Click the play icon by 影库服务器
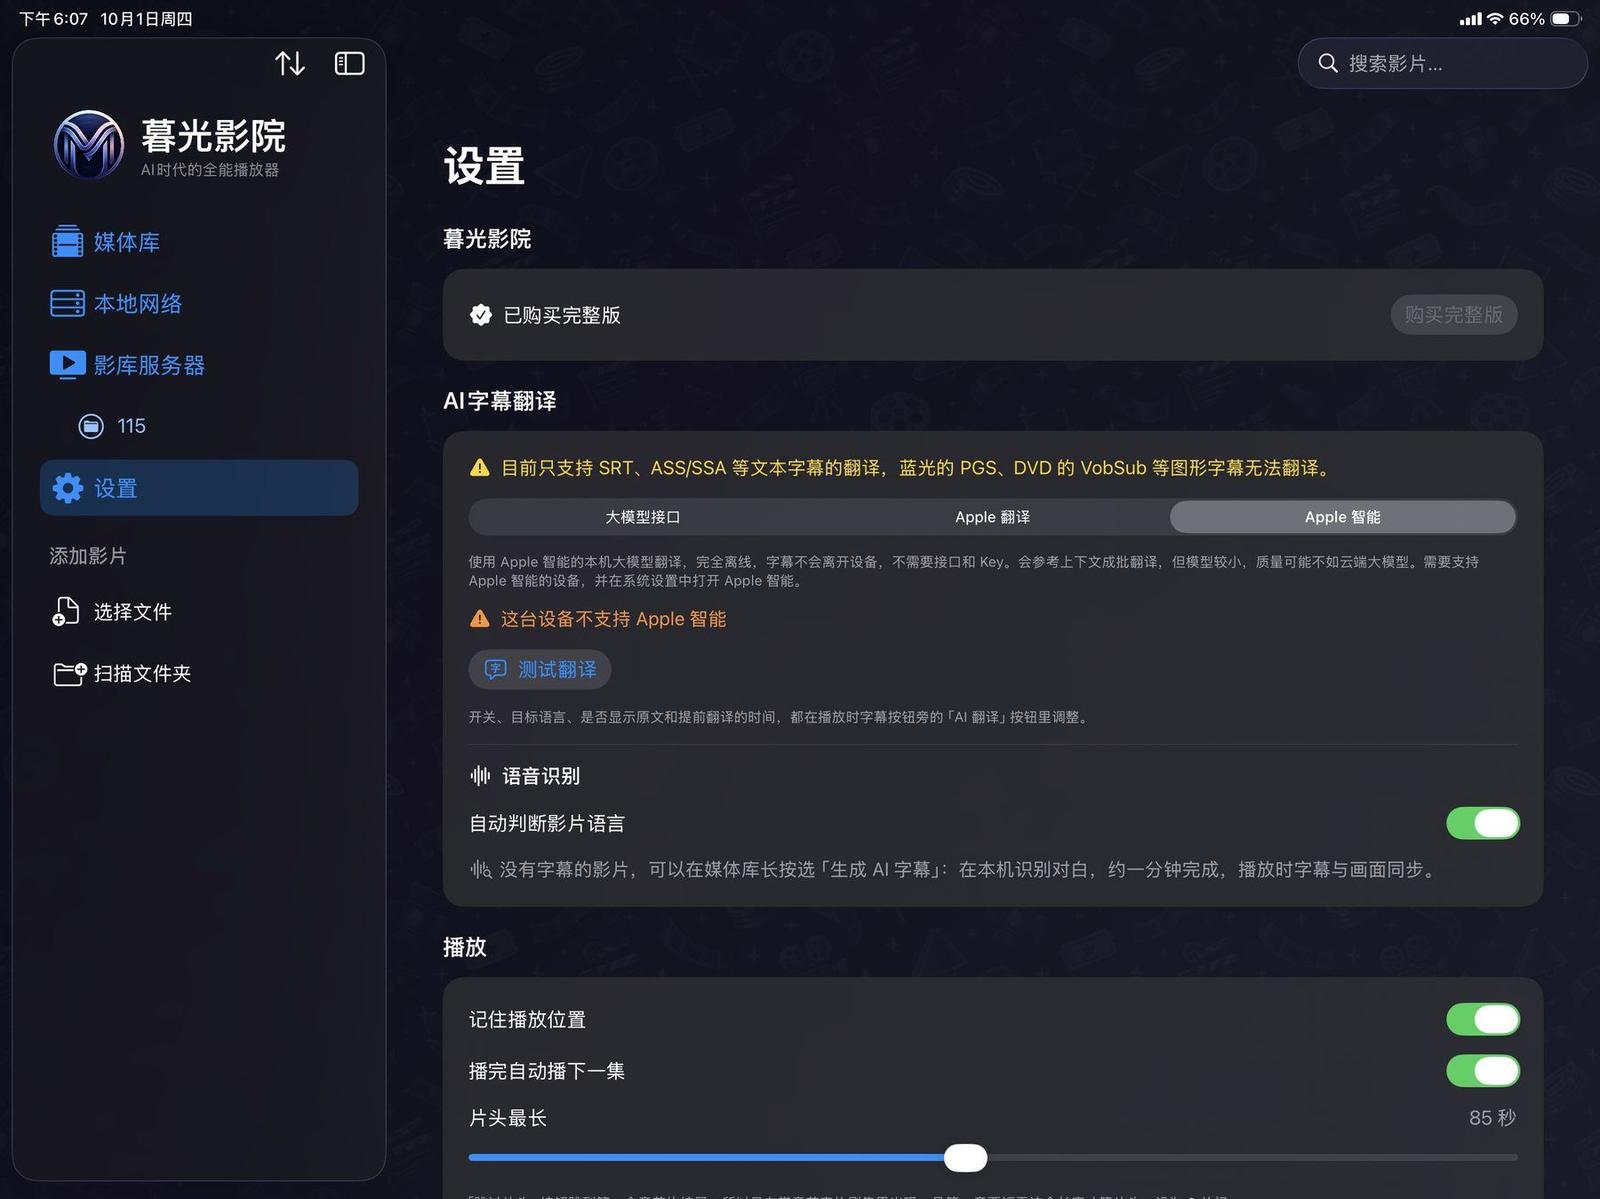The width and height of the screenshot is (1600, 1199). click(x=67, y=365)
